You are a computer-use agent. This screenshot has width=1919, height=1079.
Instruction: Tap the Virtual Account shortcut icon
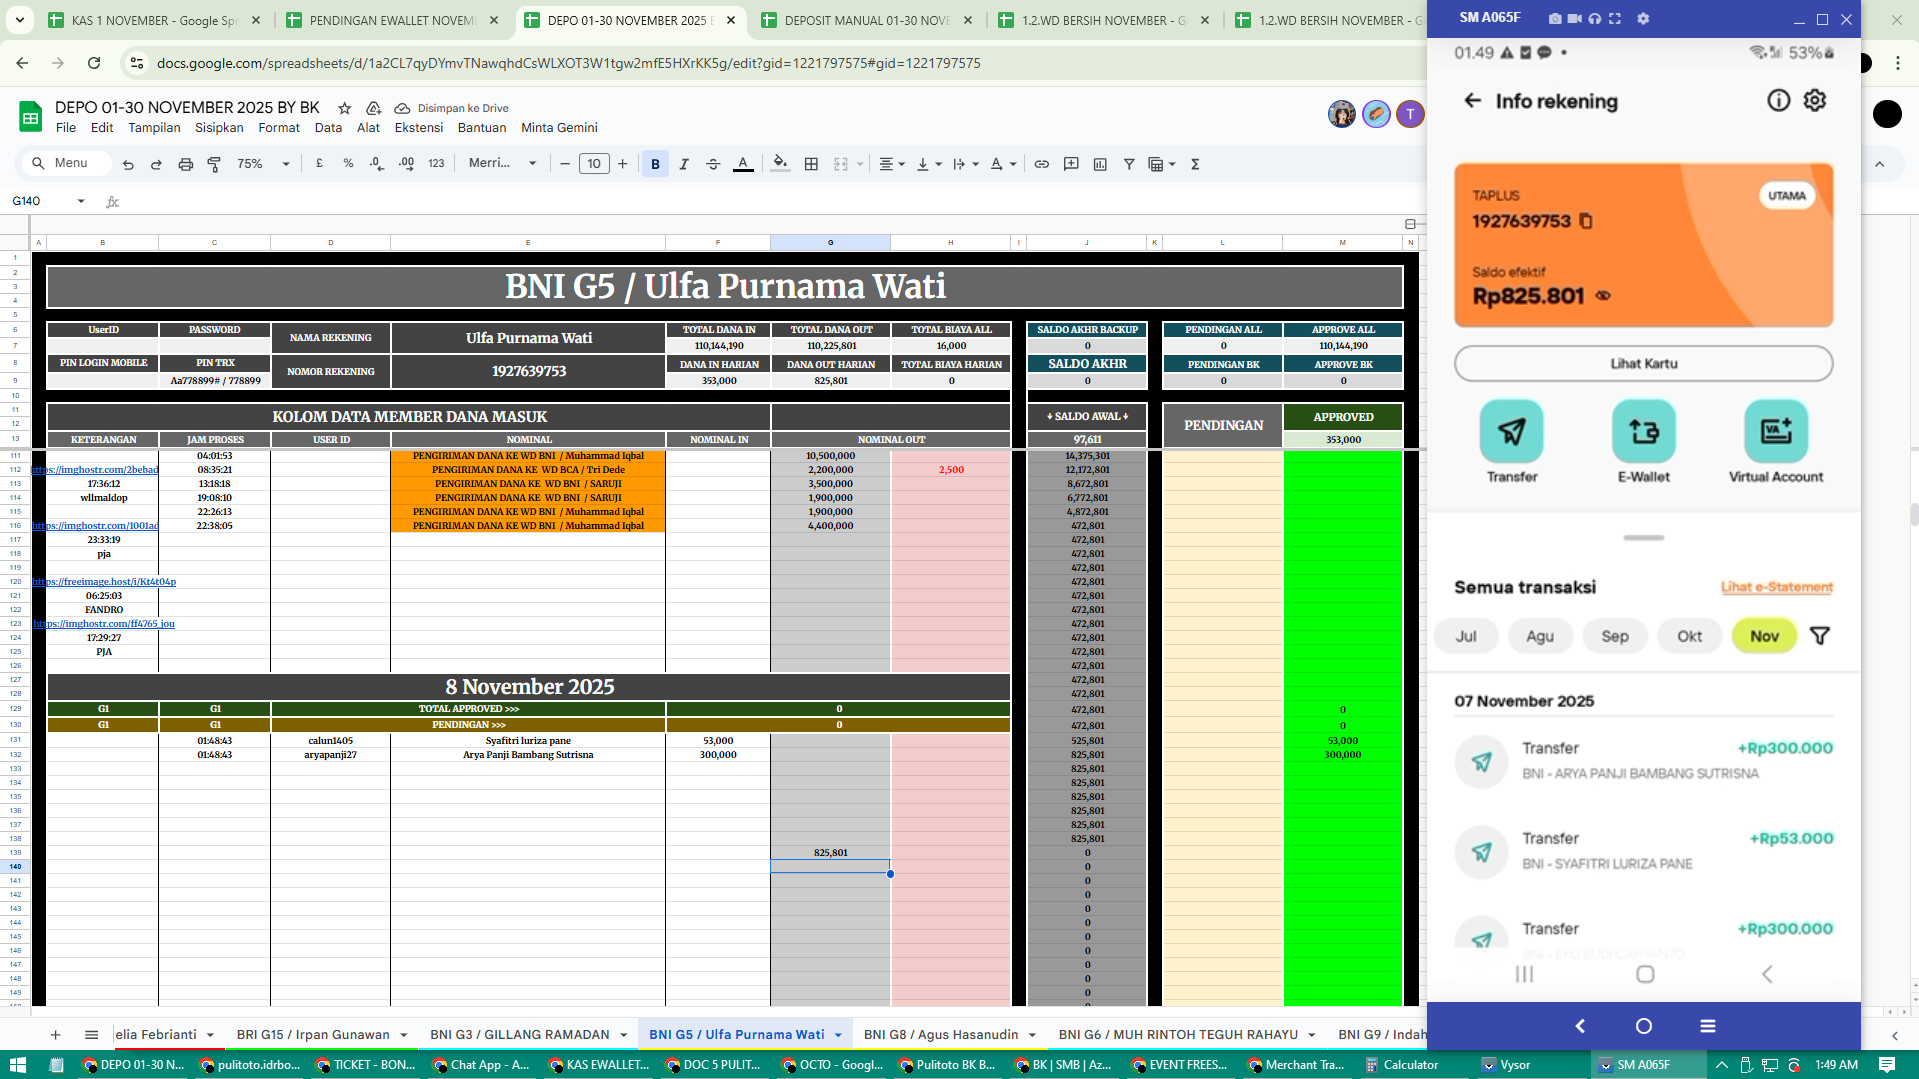point(1776,432)
